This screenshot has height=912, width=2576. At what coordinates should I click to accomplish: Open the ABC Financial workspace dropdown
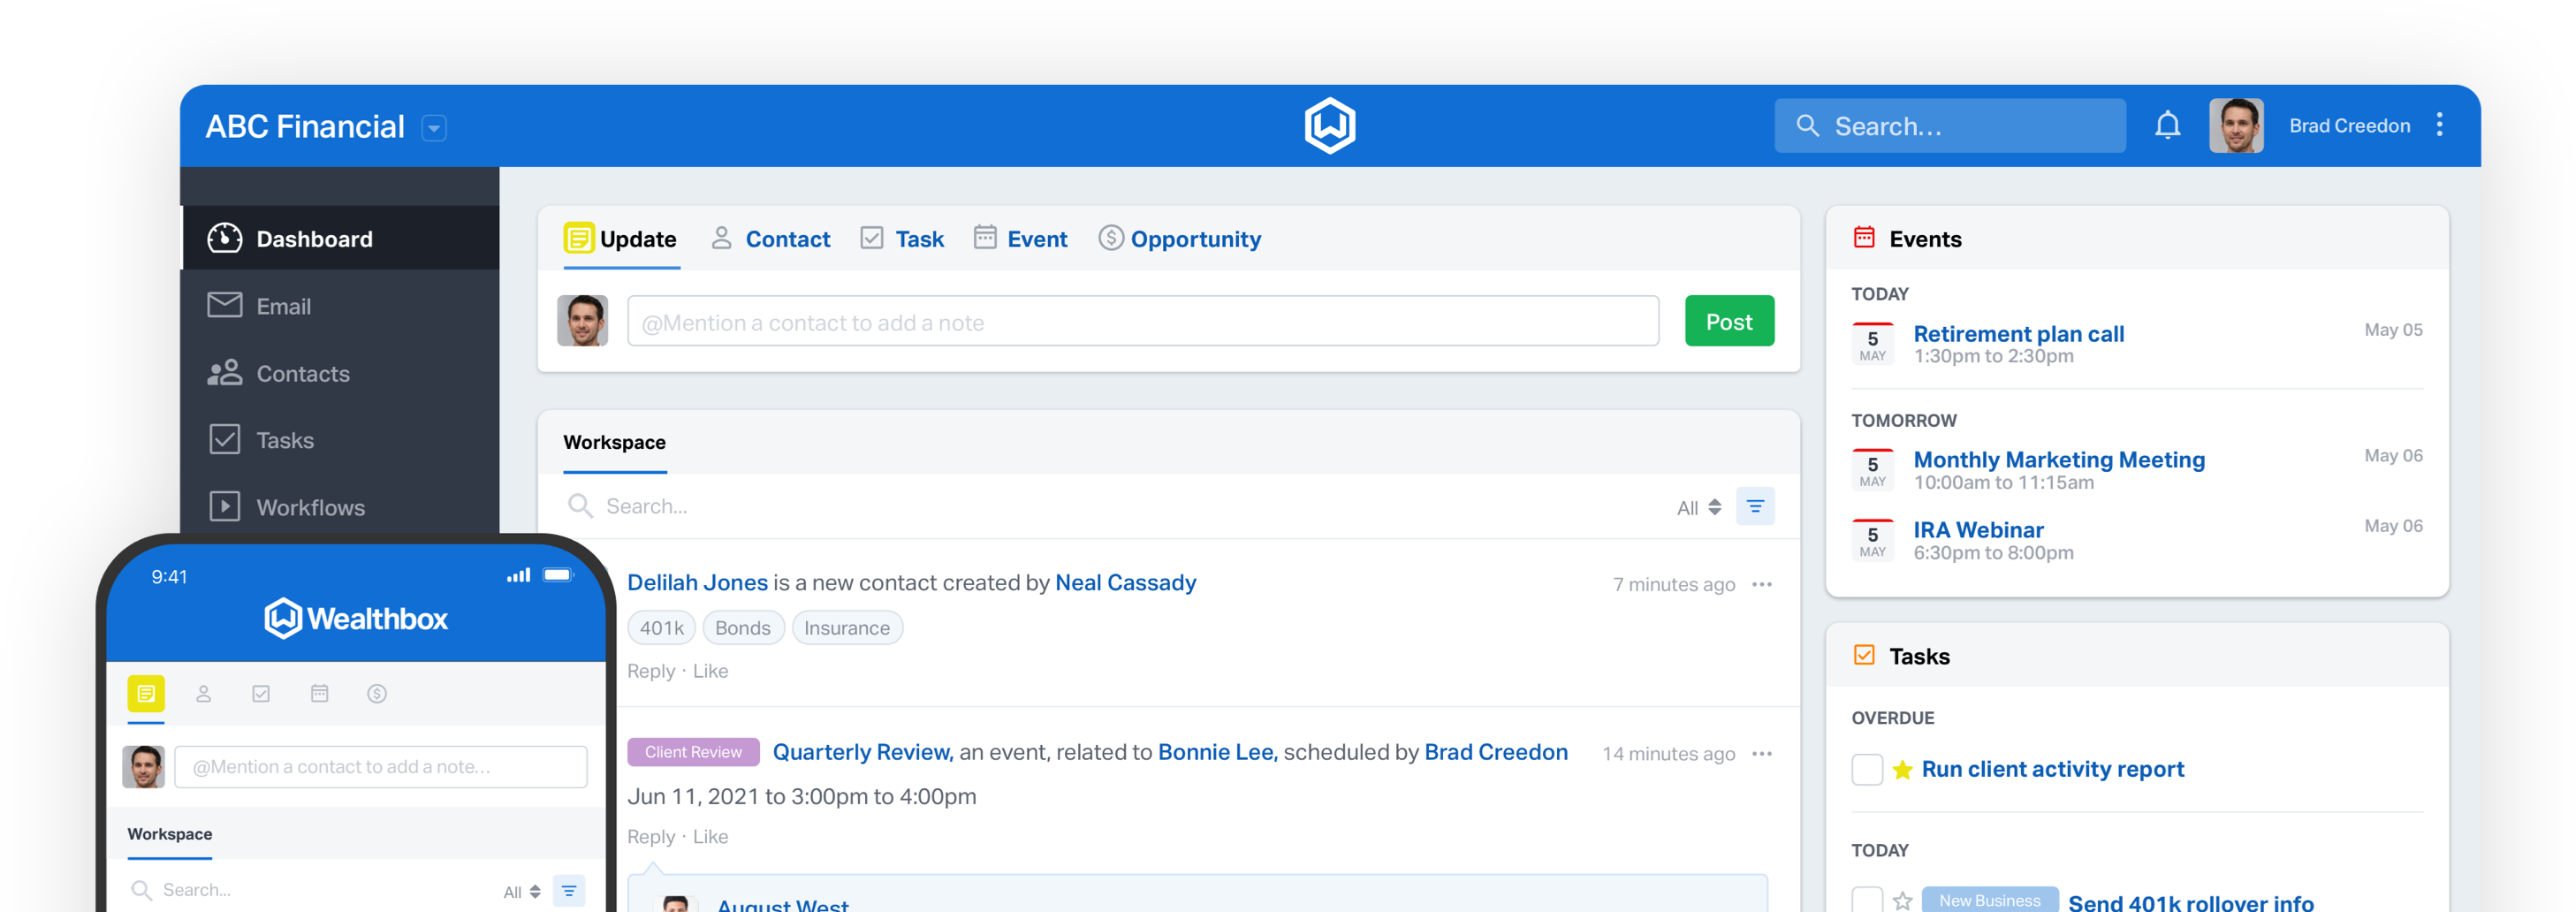click(434, 128)
